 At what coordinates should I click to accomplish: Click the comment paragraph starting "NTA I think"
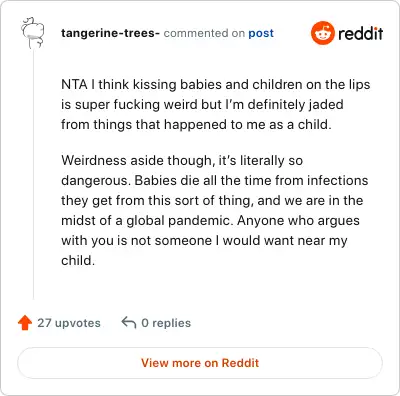(x=215, y=104)
